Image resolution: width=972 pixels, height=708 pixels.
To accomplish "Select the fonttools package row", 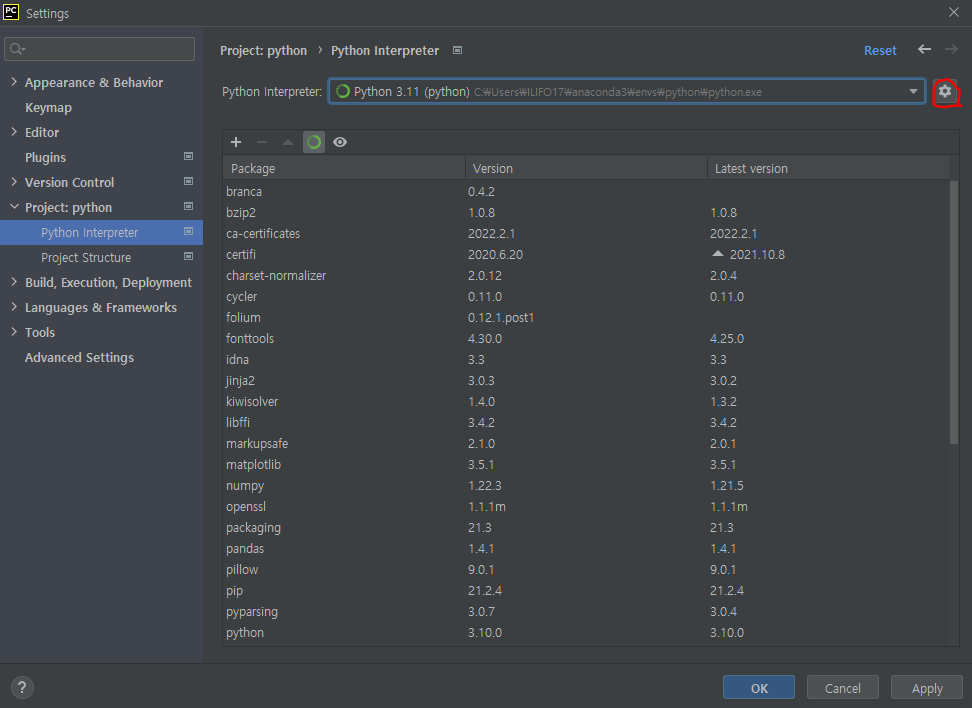I will [x=586, y=339].
